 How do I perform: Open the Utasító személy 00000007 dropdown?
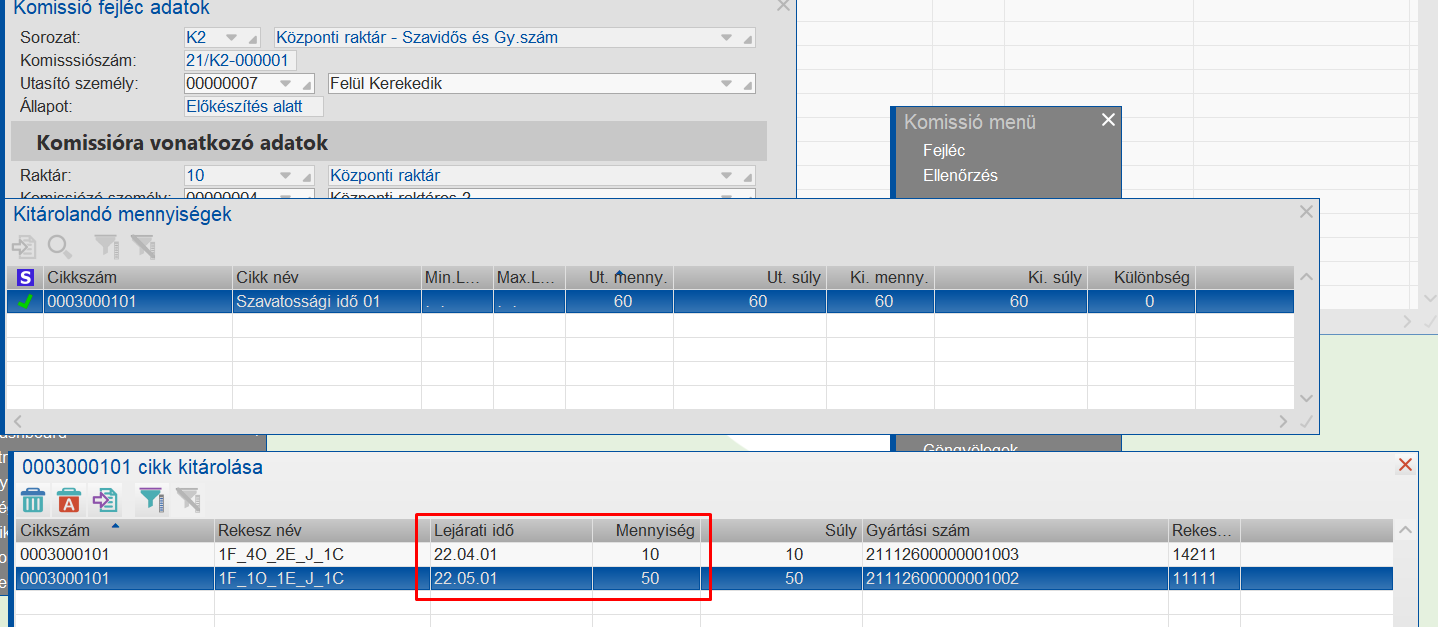point(286,83)
